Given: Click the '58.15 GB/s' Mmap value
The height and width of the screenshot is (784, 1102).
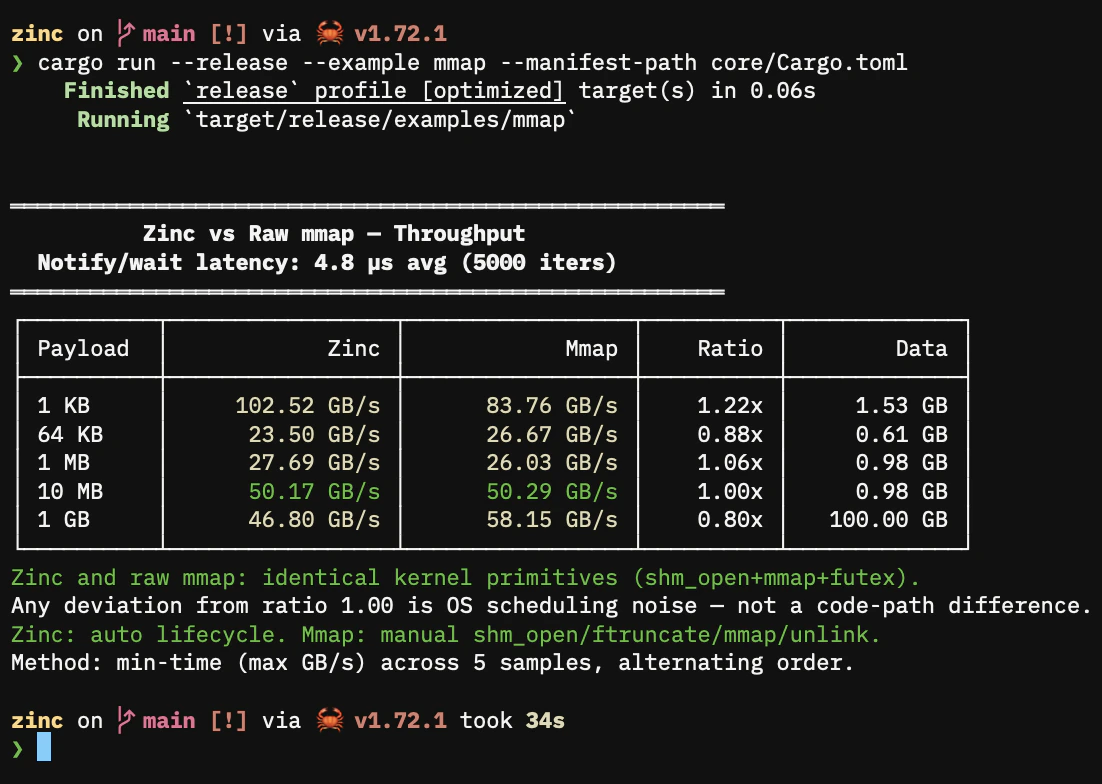Looking at the screenshot, I should click(552, 519).
